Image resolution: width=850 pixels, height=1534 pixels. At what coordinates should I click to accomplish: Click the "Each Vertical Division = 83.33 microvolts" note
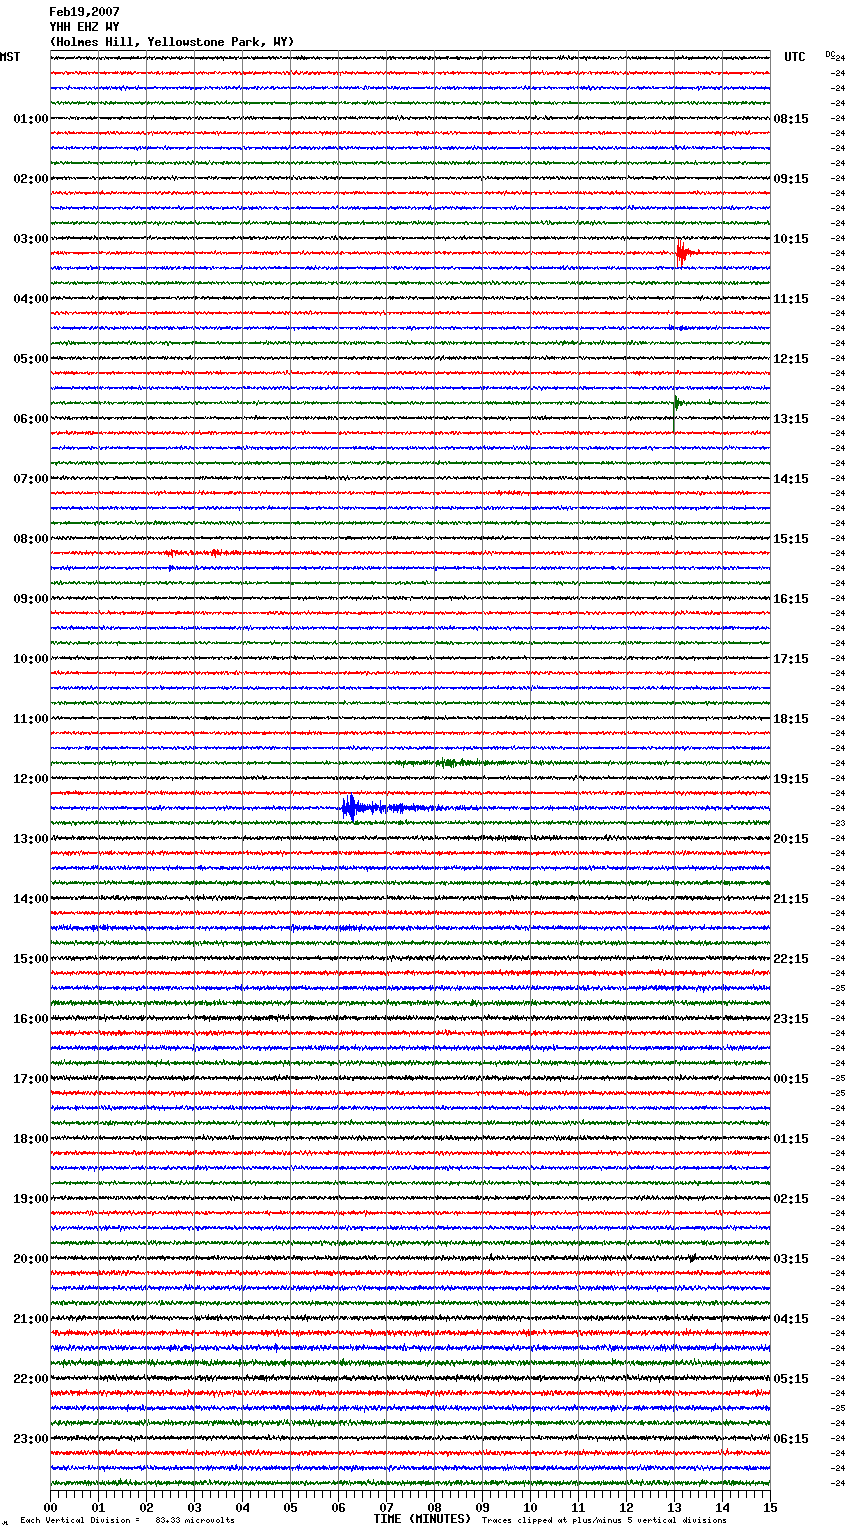127,1520
